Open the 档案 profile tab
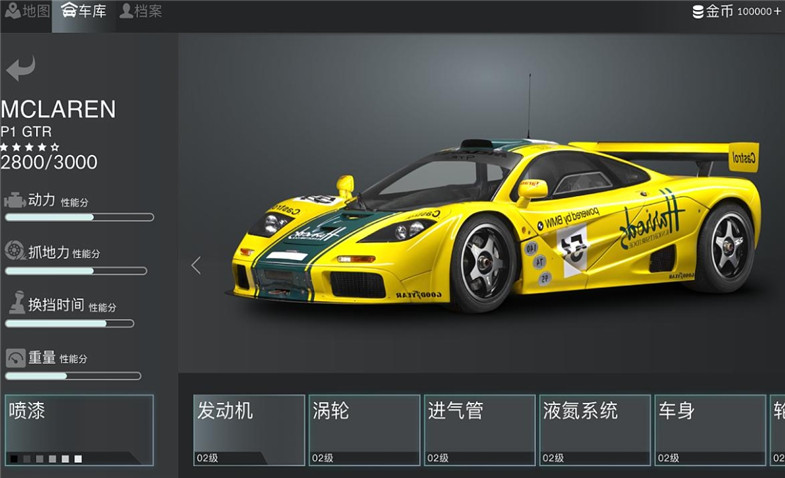The height and width of the screenshot is (478, 785). tap(141, 11)
